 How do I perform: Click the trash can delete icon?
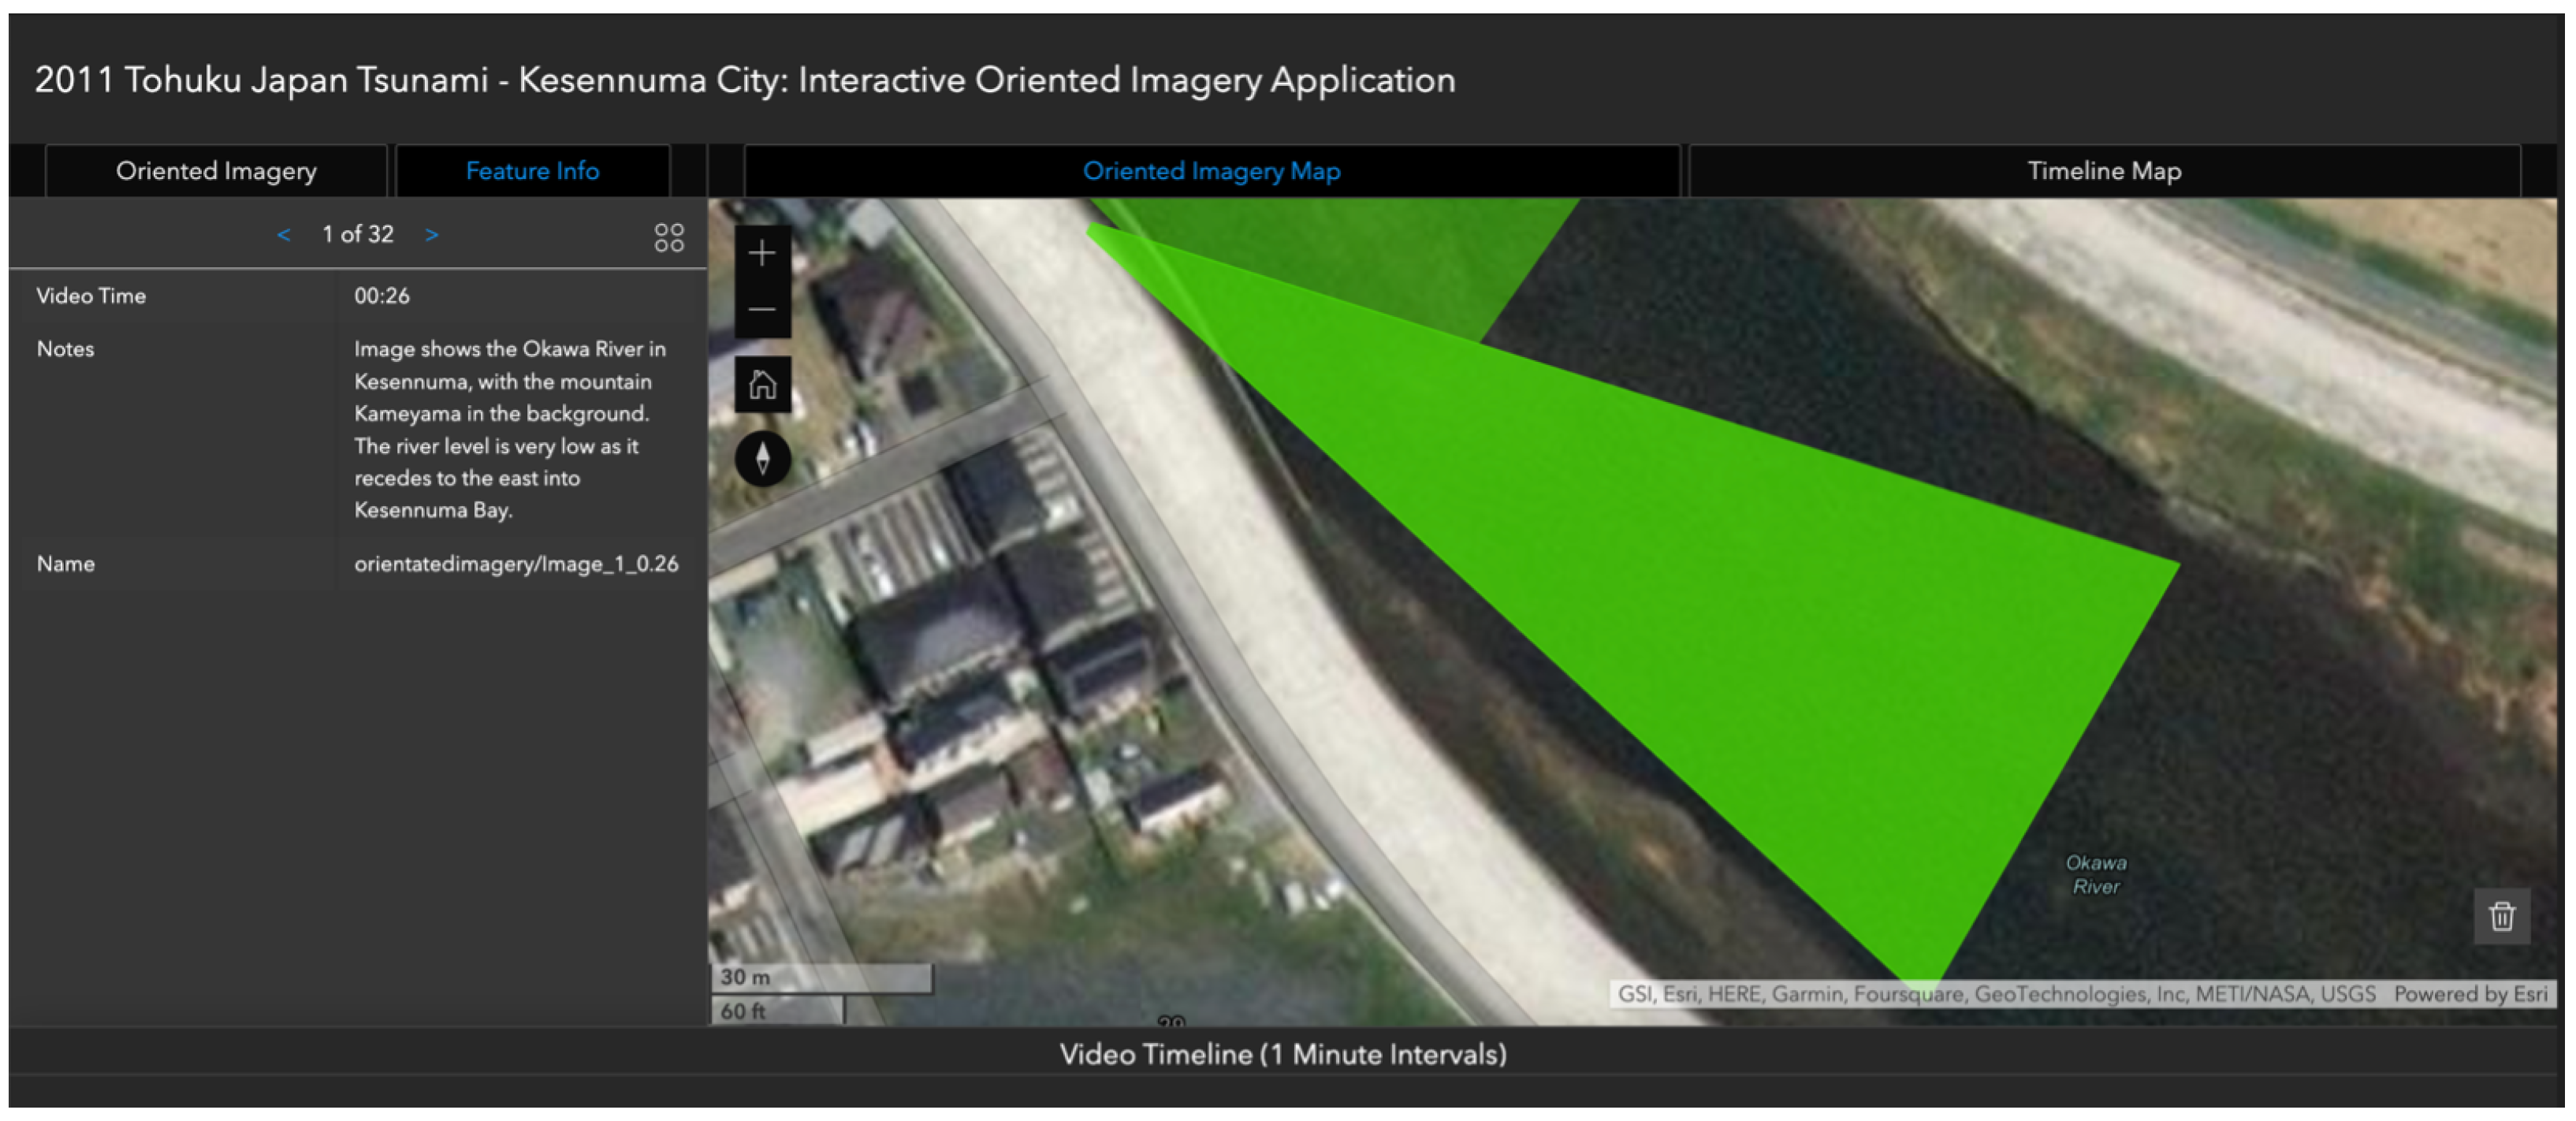click(x=2501, y=915)
